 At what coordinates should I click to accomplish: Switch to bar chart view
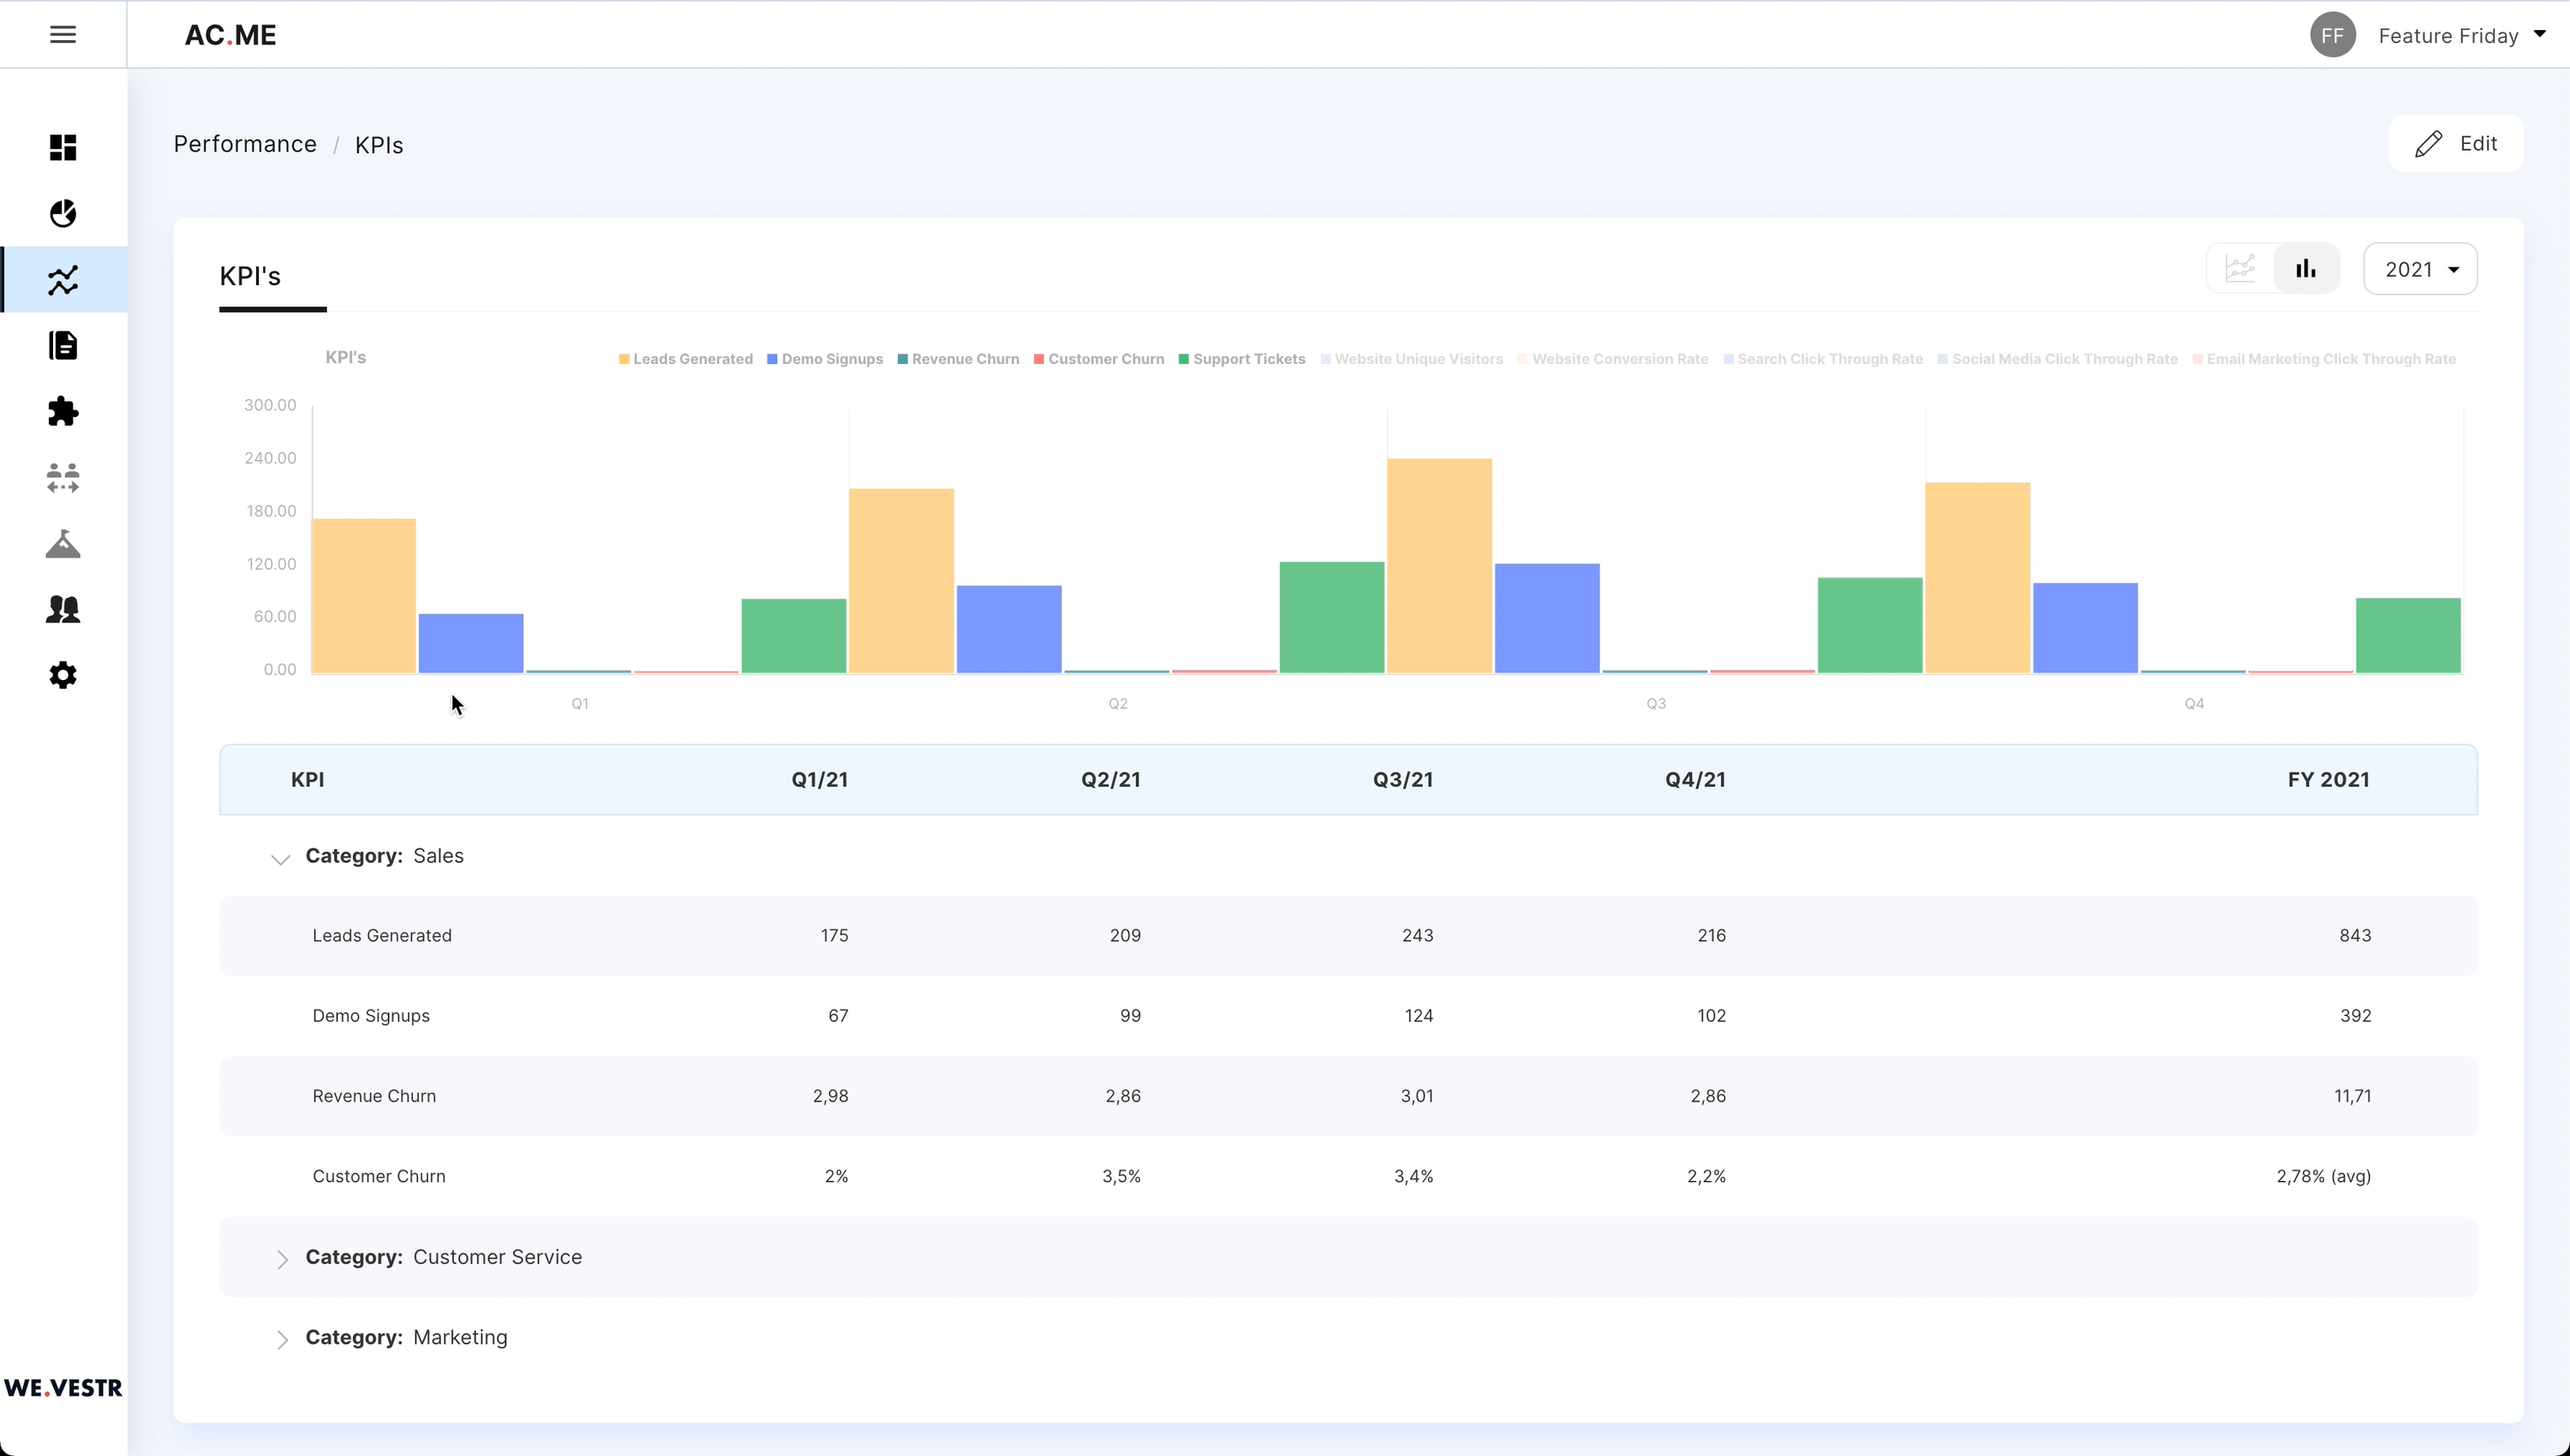(x=2306, y=269)
